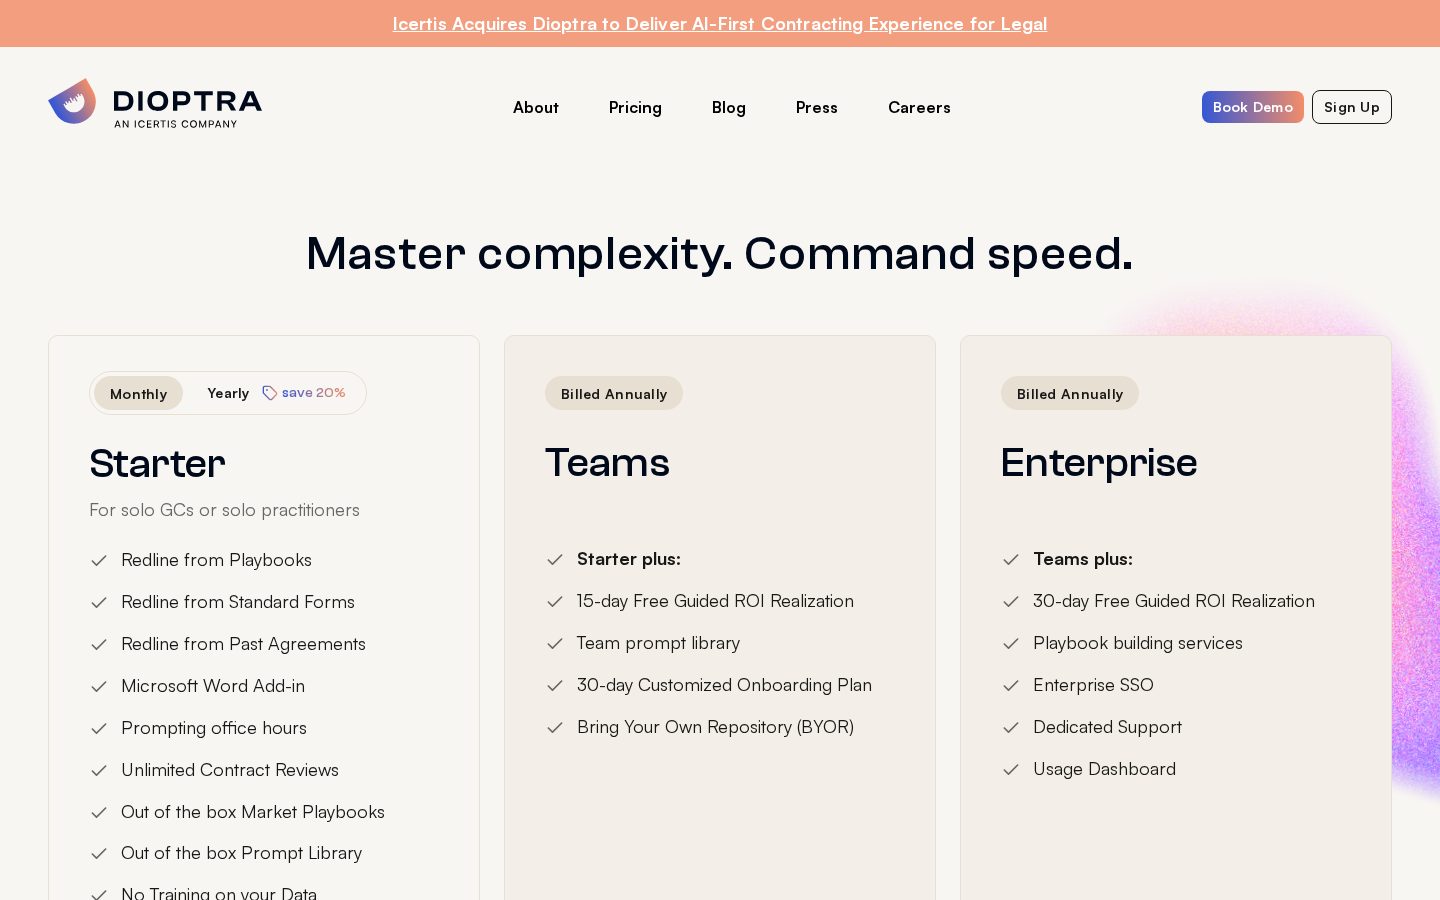This screenshot has height=900, width=1440.
Task: Navigate to the Press page
Action: [817, 107]
